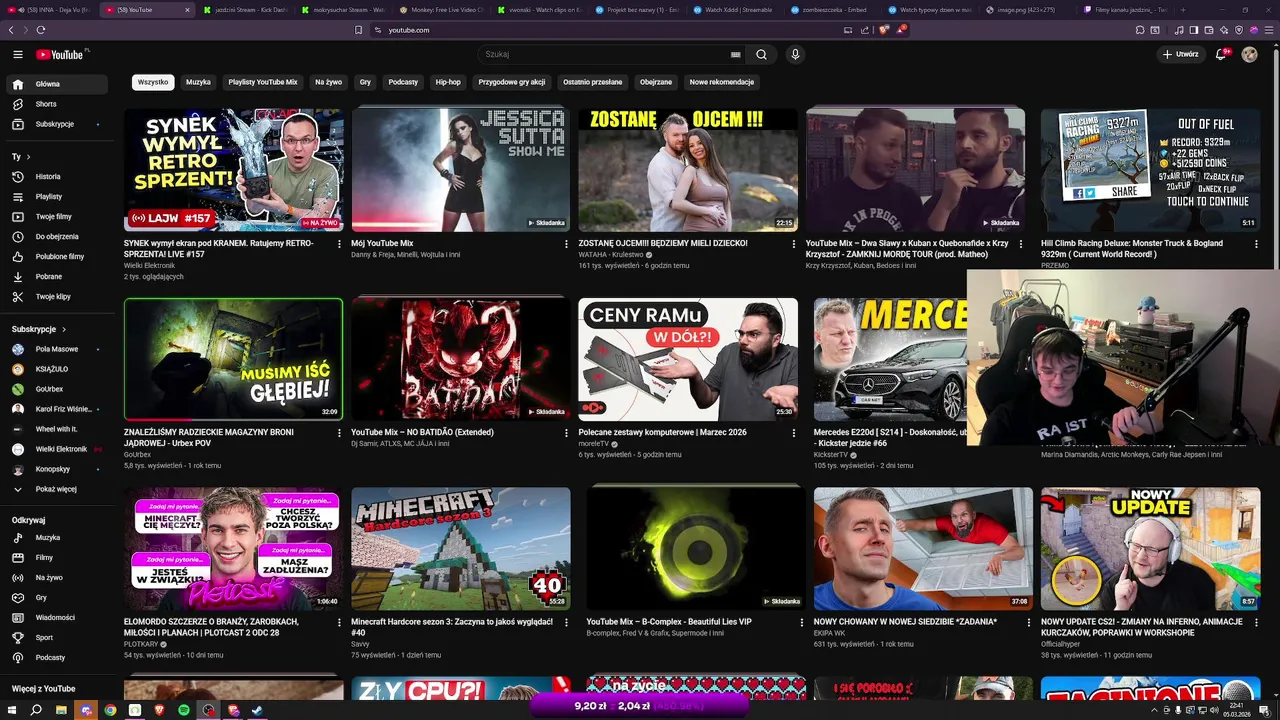This screenshot has height=720, width=1280.
Task: Open the on-screen keyboard icon in search box
Action: (x=736, y=54)
